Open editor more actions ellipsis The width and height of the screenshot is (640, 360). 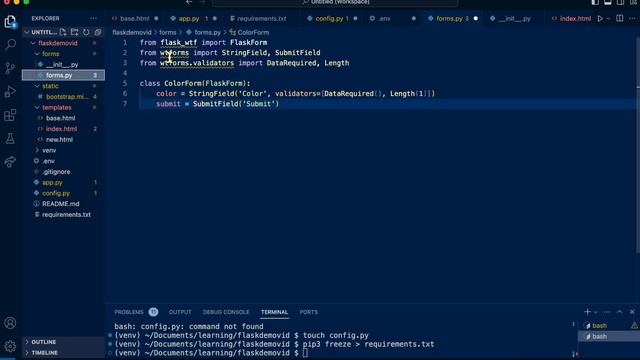tap(632, 18)
